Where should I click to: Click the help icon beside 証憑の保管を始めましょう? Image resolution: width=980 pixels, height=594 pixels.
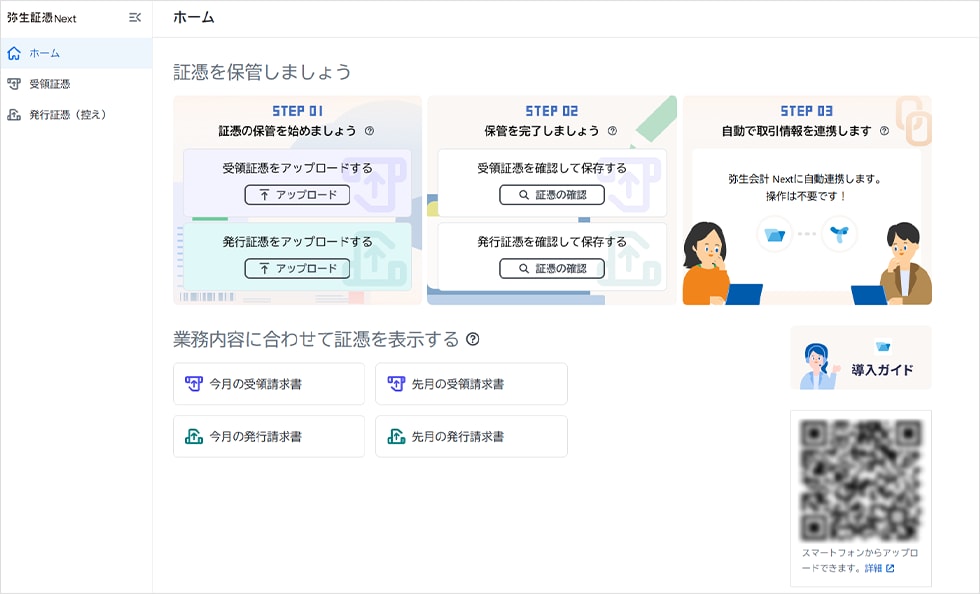[369, 131]
